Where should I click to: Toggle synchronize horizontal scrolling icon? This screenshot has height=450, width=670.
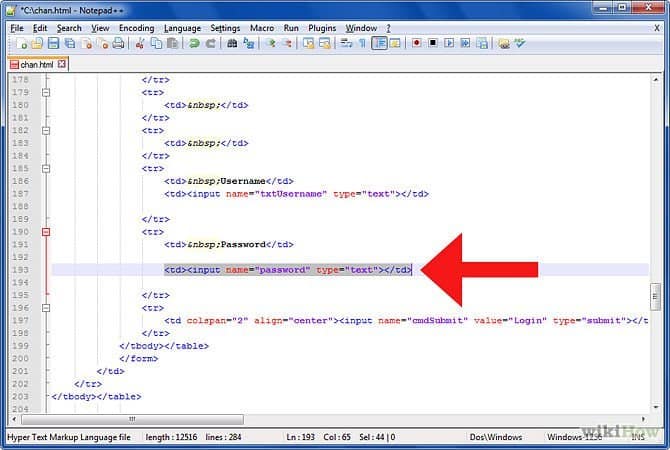click(x=325, y=43)
